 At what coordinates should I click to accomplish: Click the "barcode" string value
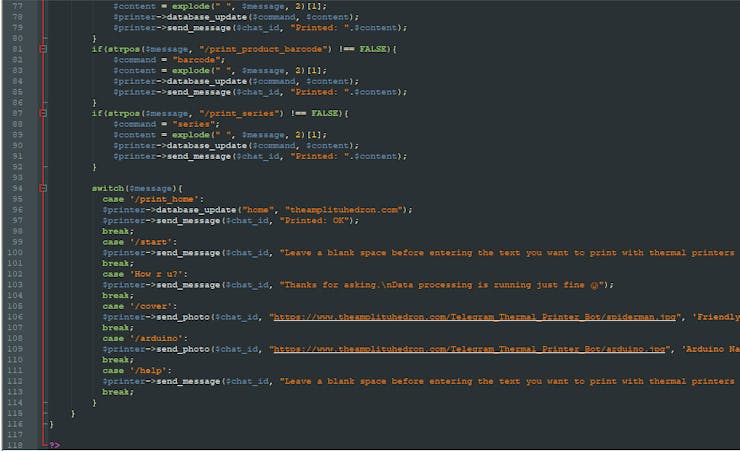tap(196, 60)
